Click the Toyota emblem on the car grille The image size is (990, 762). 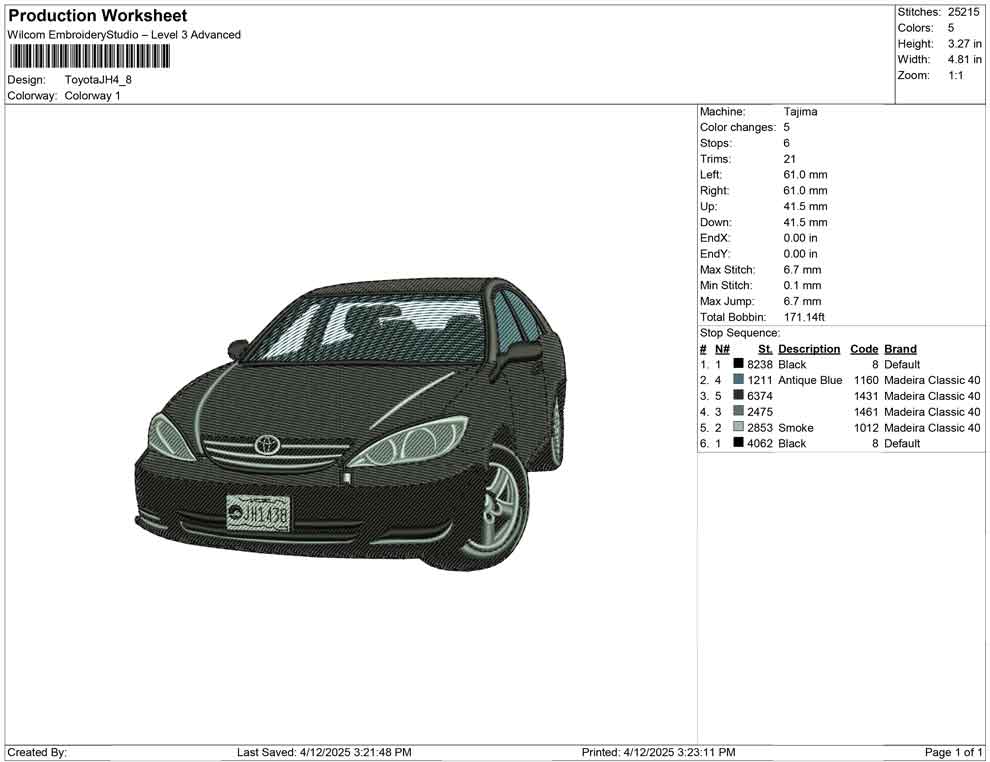[x=267, y=444]
